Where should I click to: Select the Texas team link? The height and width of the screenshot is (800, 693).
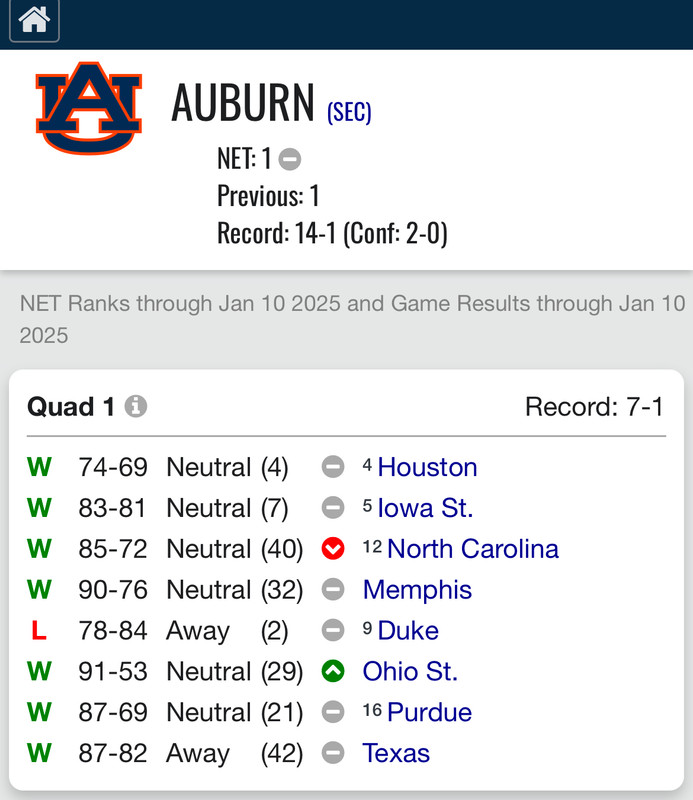396,754
